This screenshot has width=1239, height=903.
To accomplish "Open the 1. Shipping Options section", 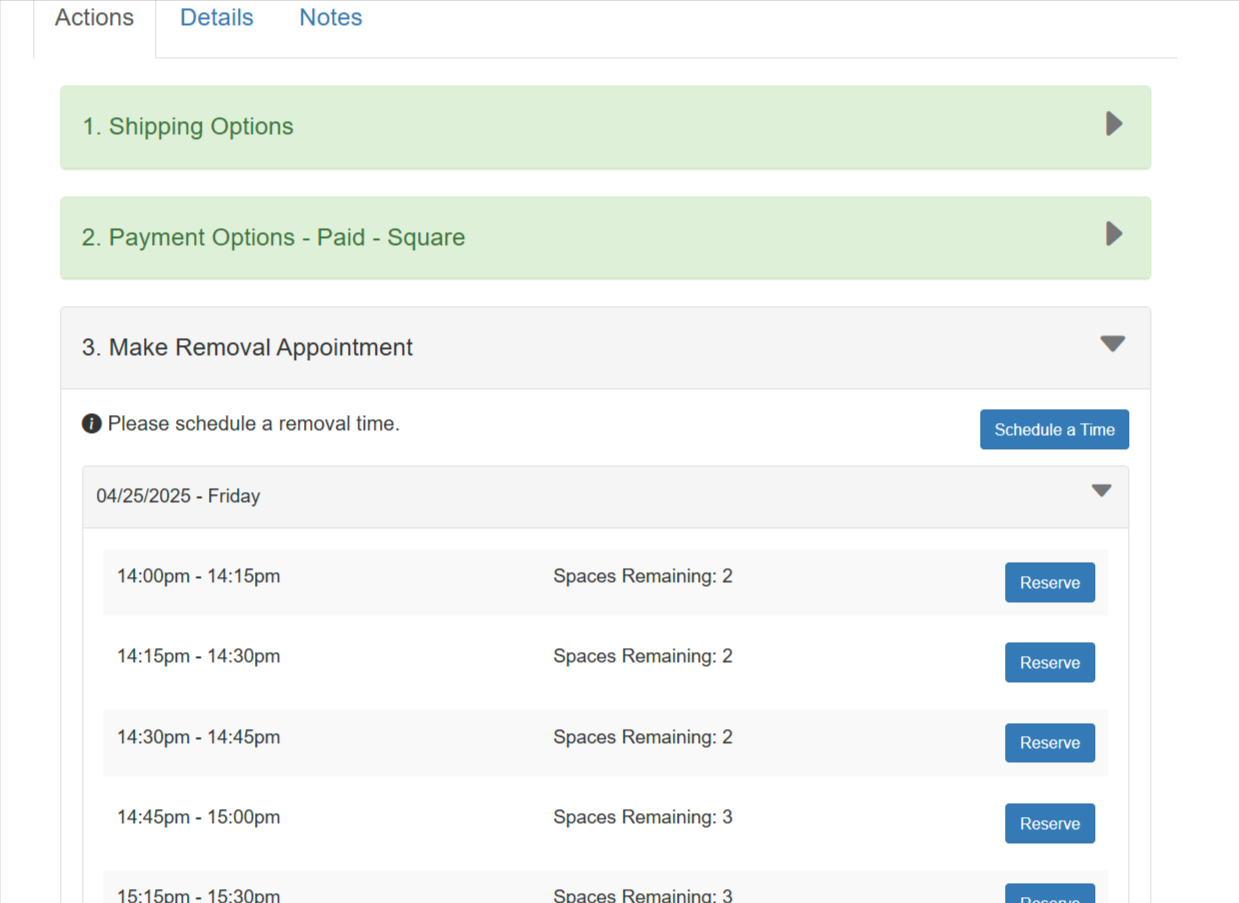I will [x=188, y=127].
